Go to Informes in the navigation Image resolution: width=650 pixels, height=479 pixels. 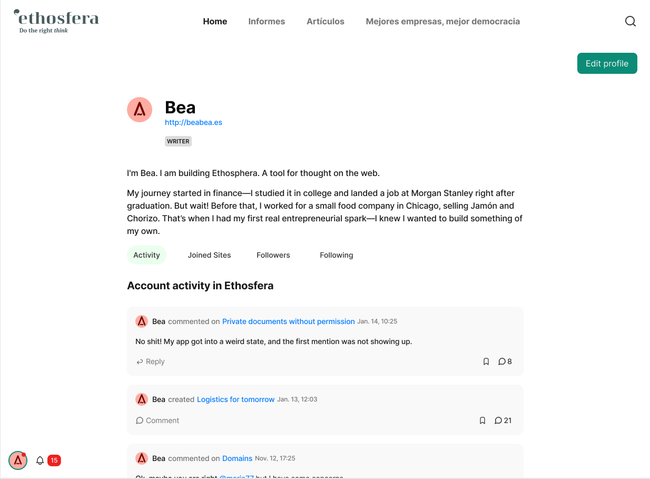(266, 21)
